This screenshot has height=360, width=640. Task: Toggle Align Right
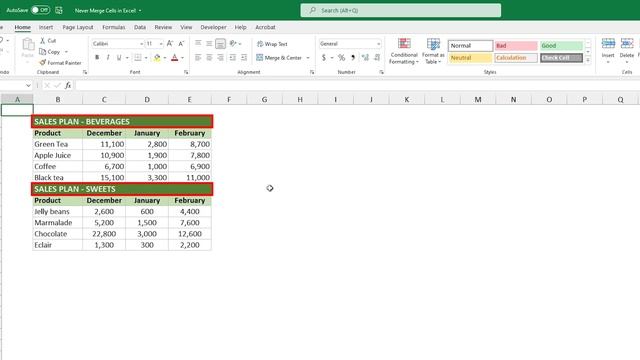[x=220, y=58]
